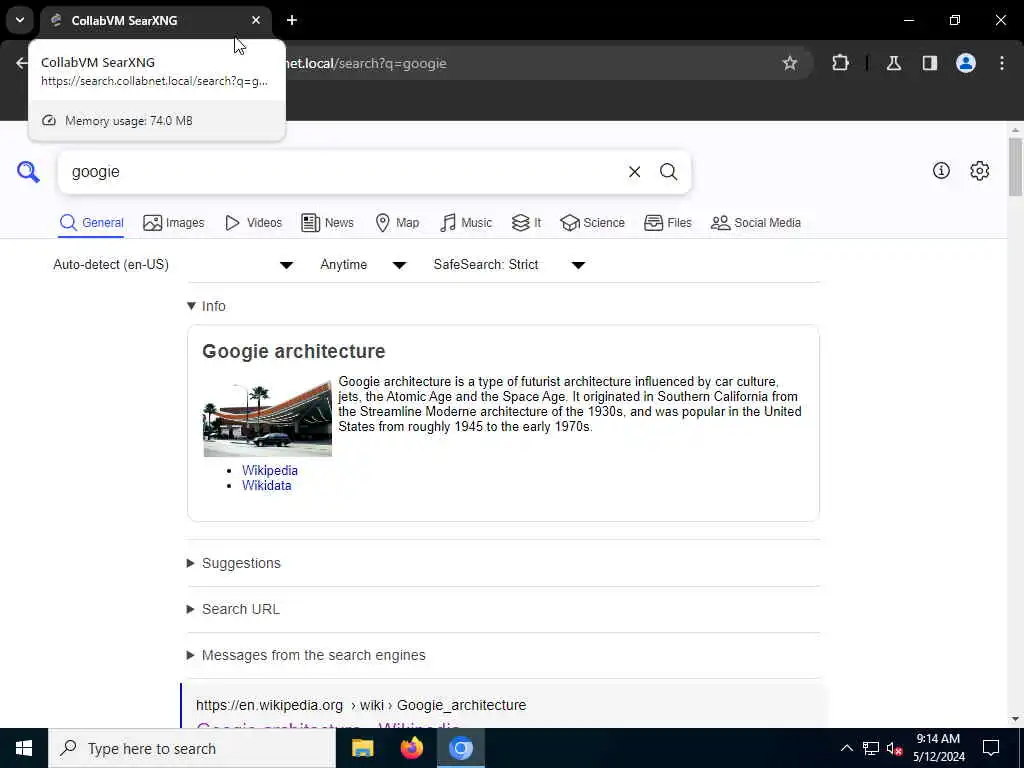
Task: Open SearXNG preferences gear icon
Action: coord(979,171)
